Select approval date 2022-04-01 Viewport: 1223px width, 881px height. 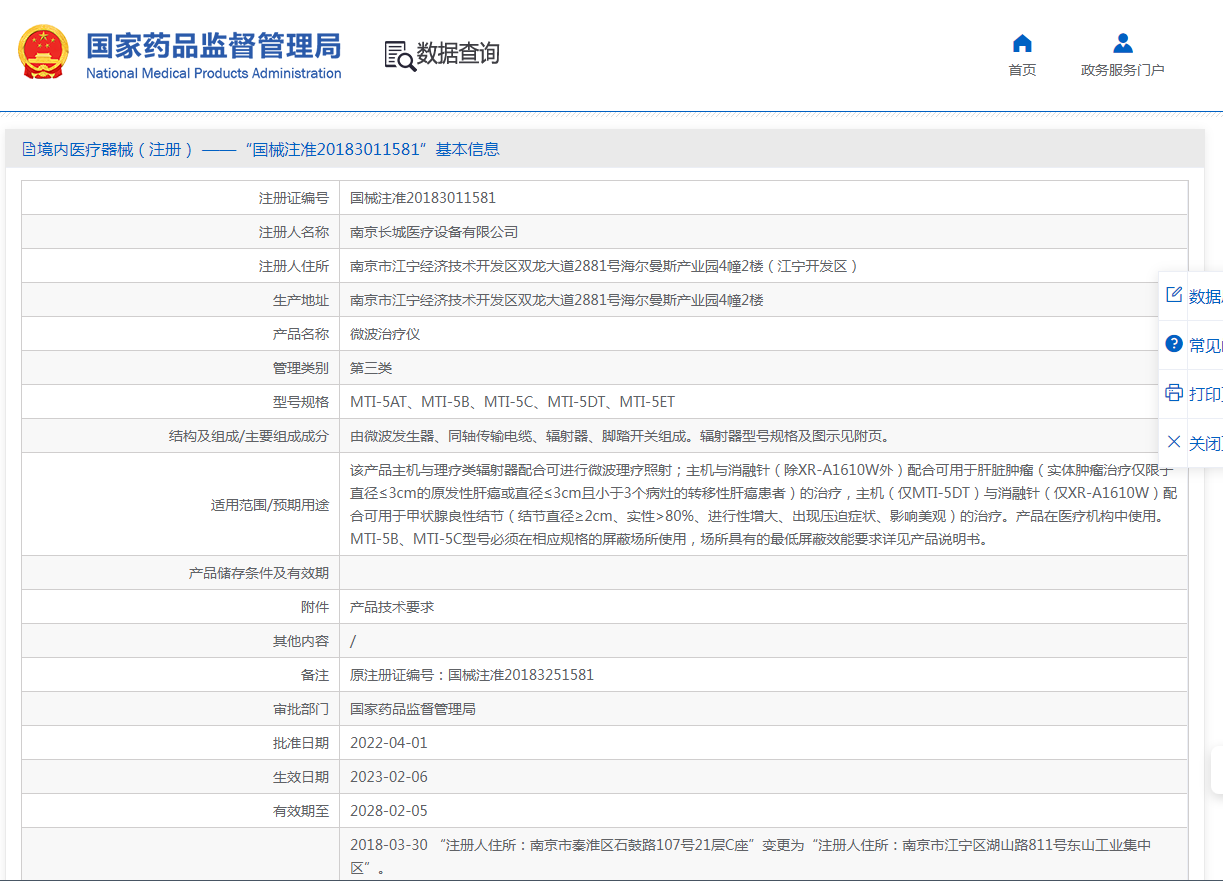[388, 743]
